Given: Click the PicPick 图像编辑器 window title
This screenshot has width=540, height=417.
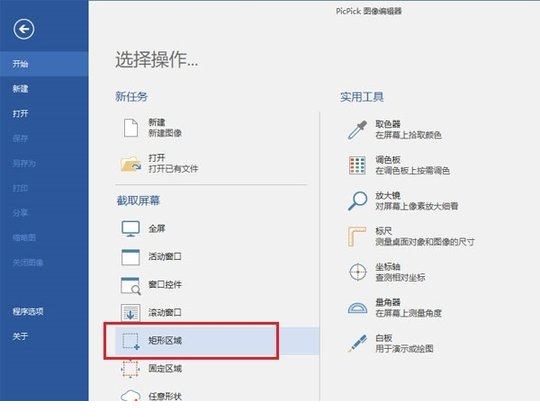Looking at the screenshot, I should click(369, 11).
